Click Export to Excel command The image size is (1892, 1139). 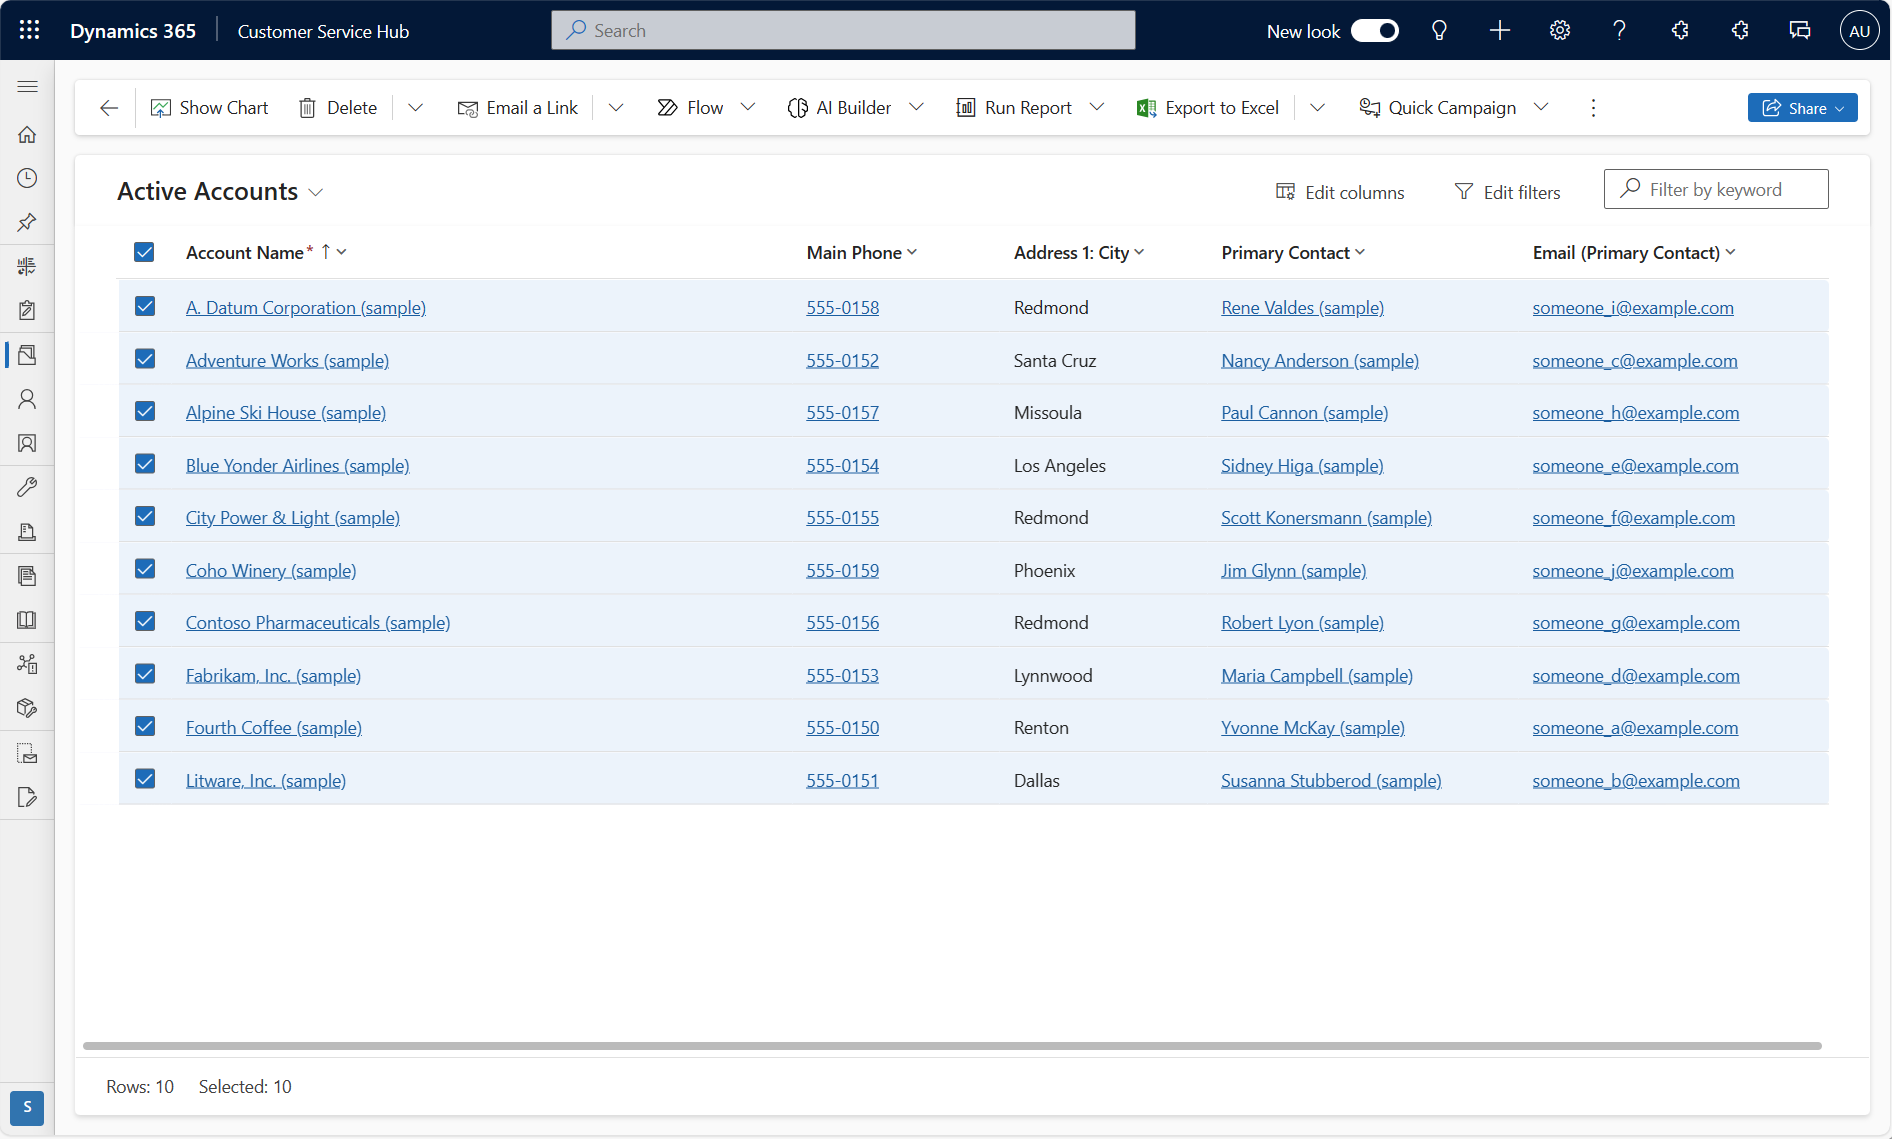point(1207,107)
